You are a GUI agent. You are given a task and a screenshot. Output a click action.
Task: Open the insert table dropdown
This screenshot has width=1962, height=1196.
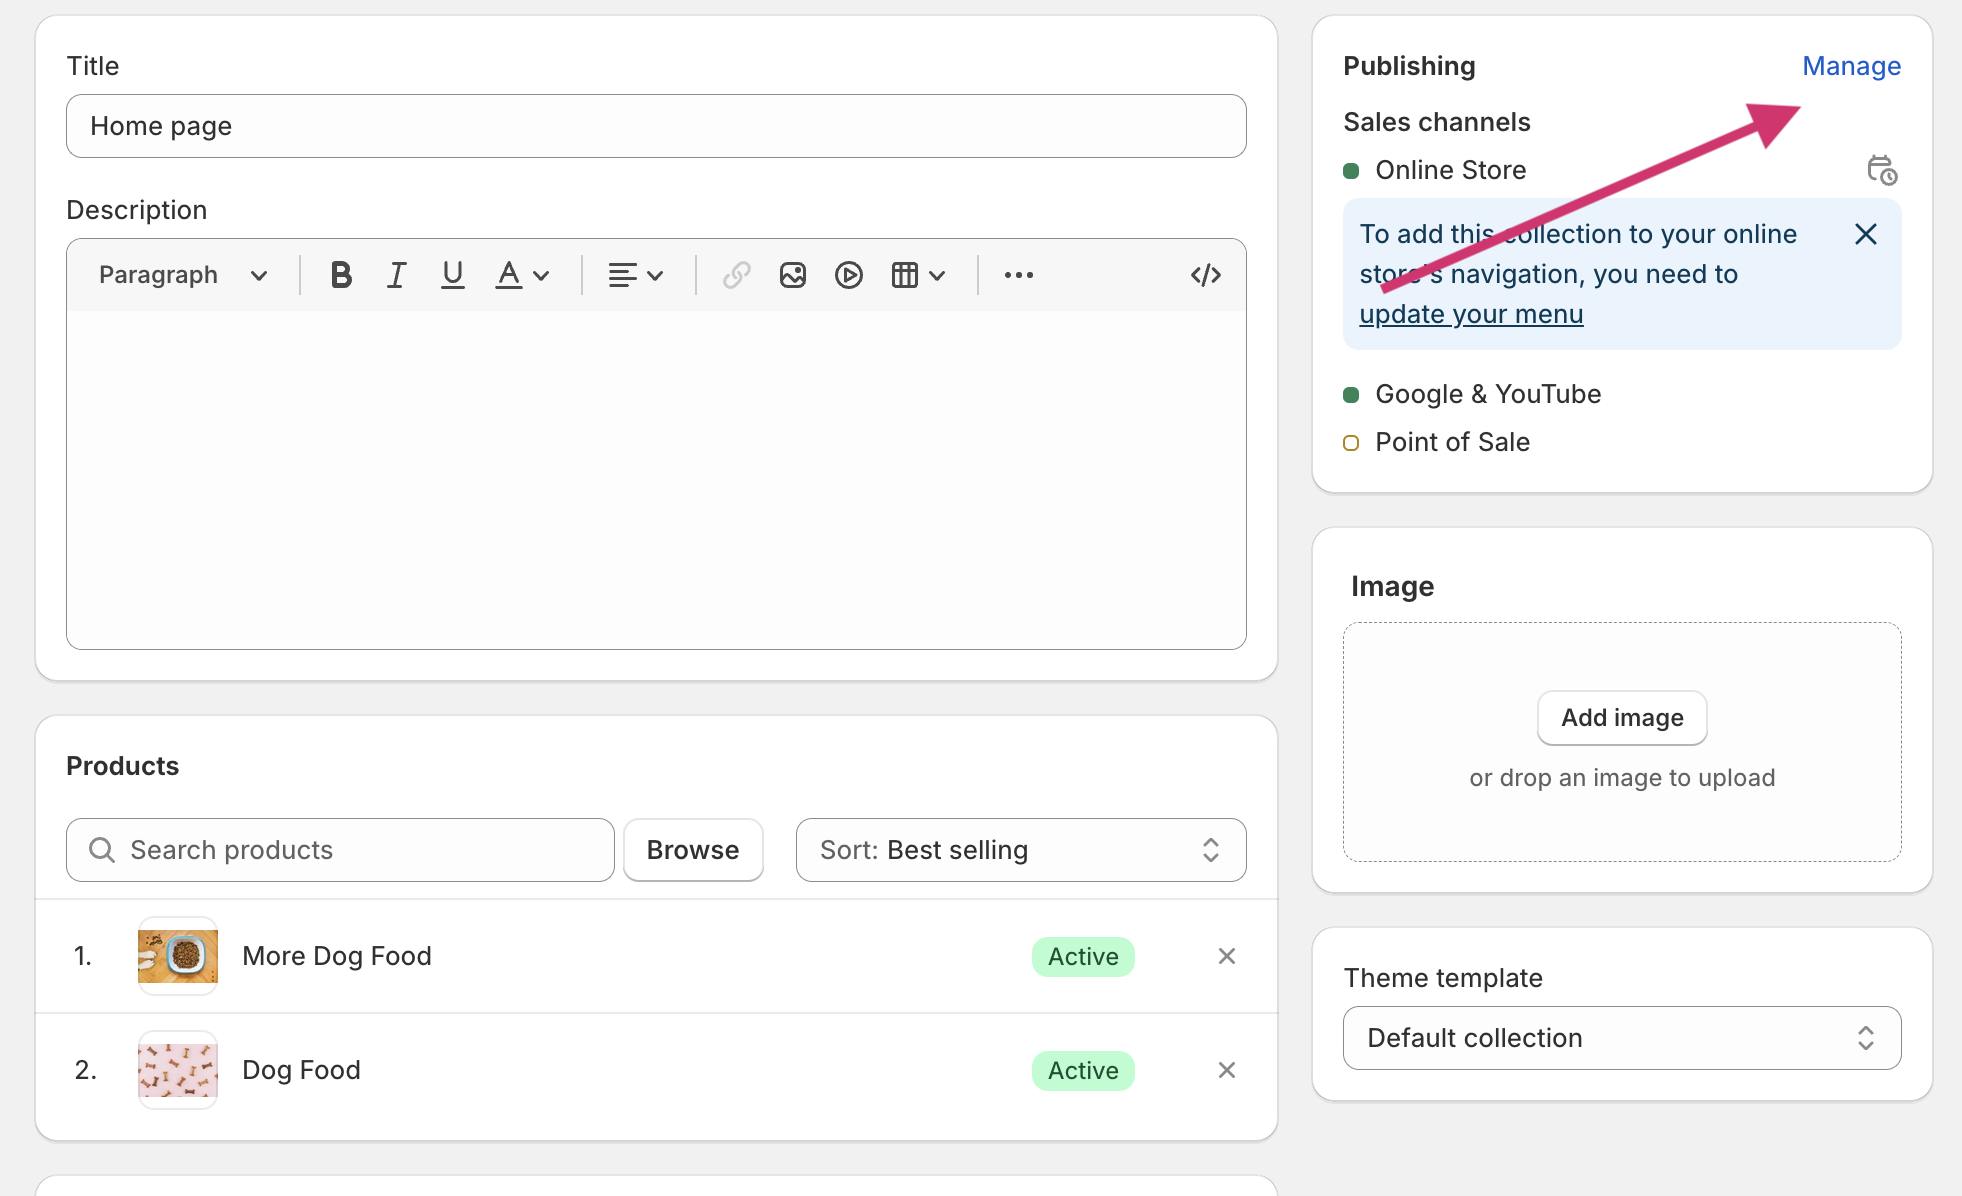[x=918, y=275]
